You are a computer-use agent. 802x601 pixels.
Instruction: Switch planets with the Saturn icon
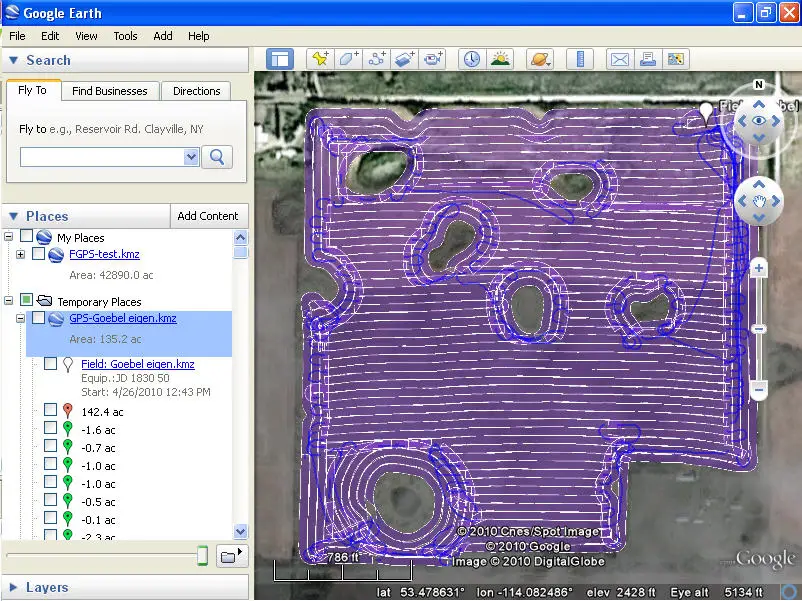point(540,59)
